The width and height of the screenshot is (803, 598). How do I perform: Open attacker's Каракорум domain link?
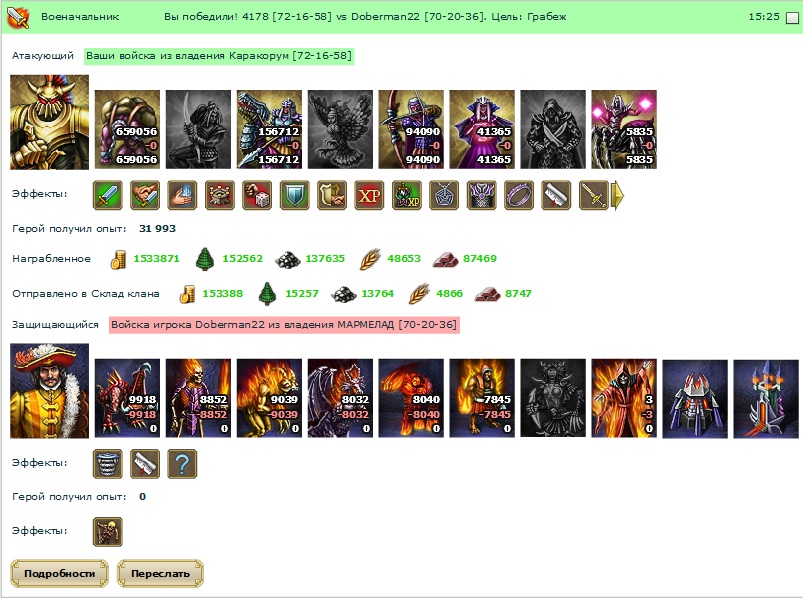coord(219,56)
